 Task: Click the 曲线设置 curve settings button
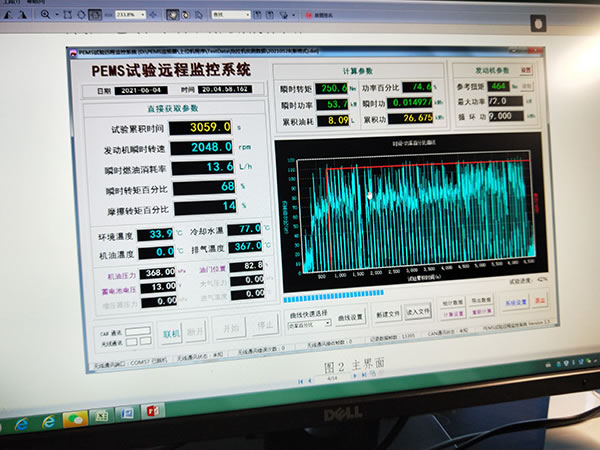(351, 318)
